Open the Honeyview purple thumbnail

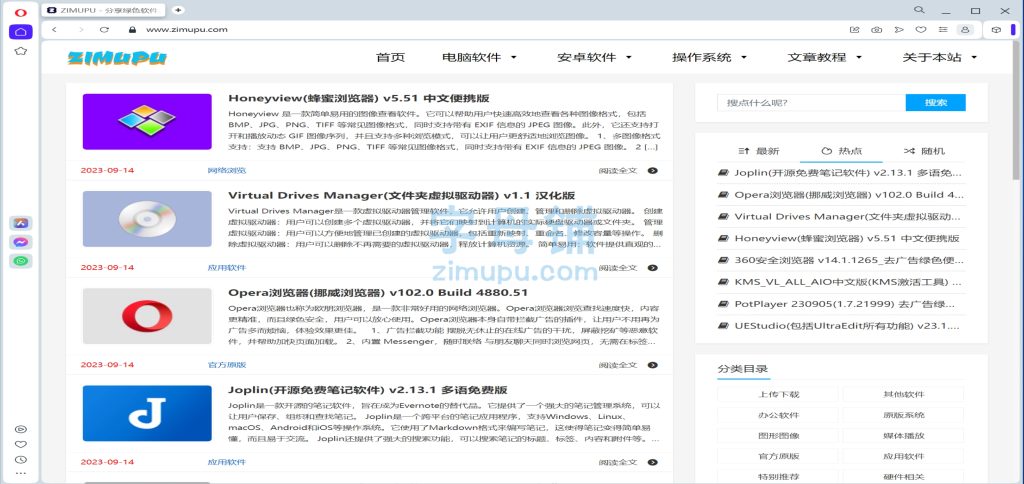pos(147,121)
